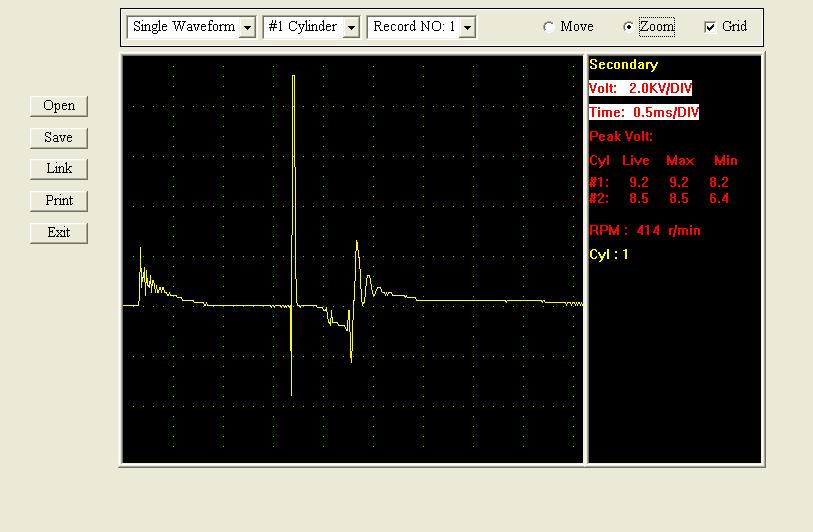Click the Exit button

59,233
